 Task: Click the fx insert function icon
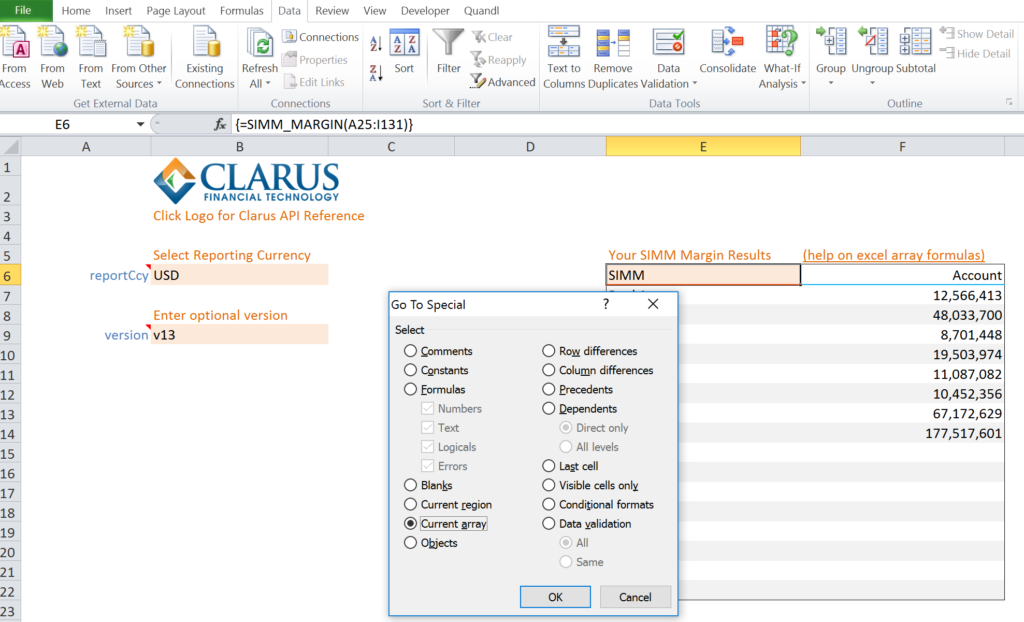(220, 124)
